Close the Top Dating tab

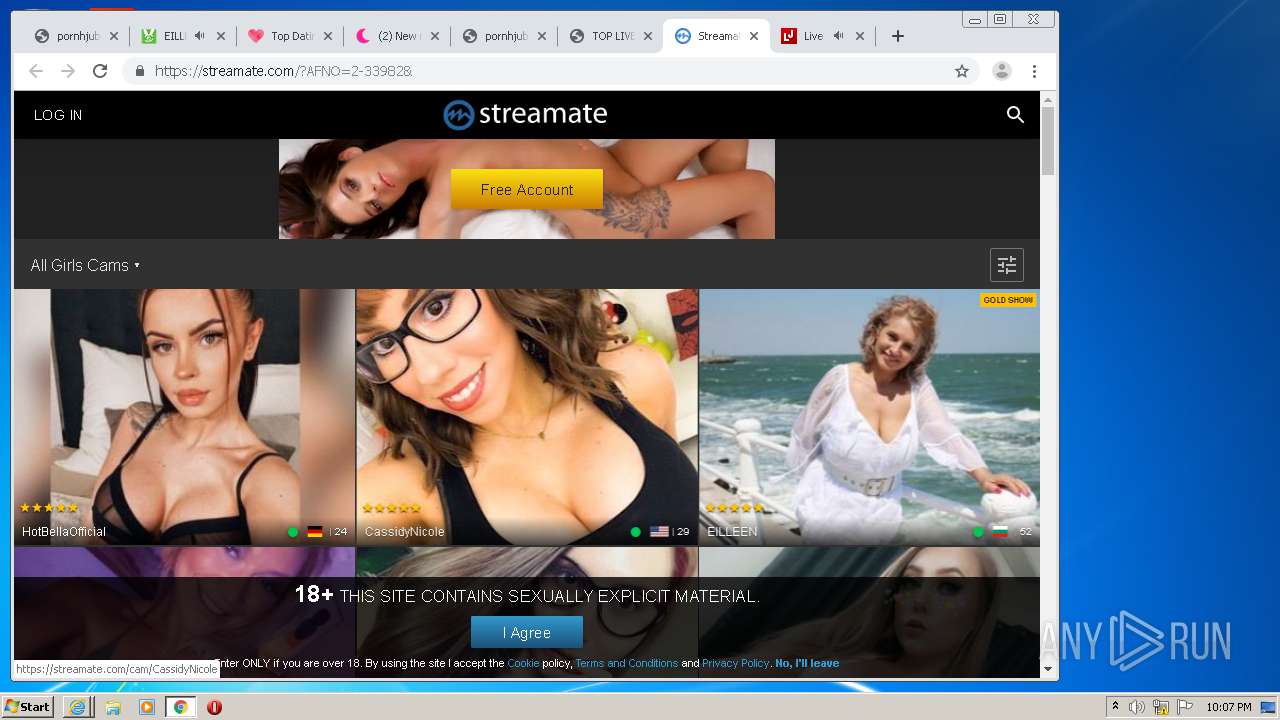(x=328, y=36)
